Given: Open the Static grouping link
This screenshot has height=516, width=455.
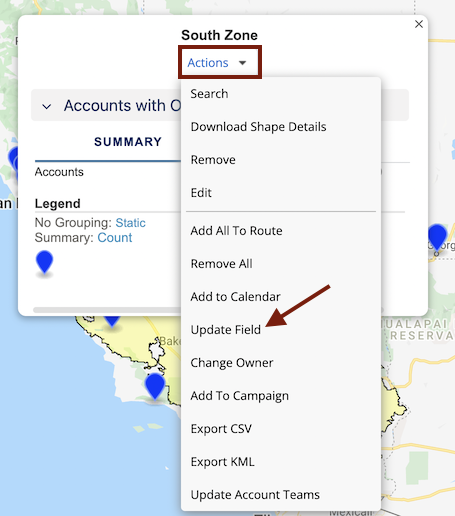Looking at the screenshot, I should click(130, 223).
